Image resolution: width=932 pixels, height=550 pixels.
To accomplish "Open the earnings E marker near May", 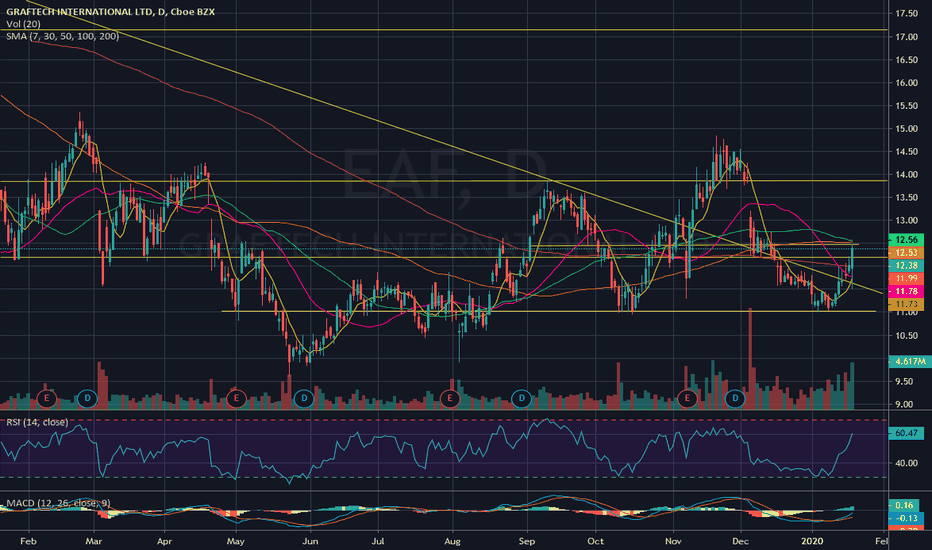I will point(236,398).
